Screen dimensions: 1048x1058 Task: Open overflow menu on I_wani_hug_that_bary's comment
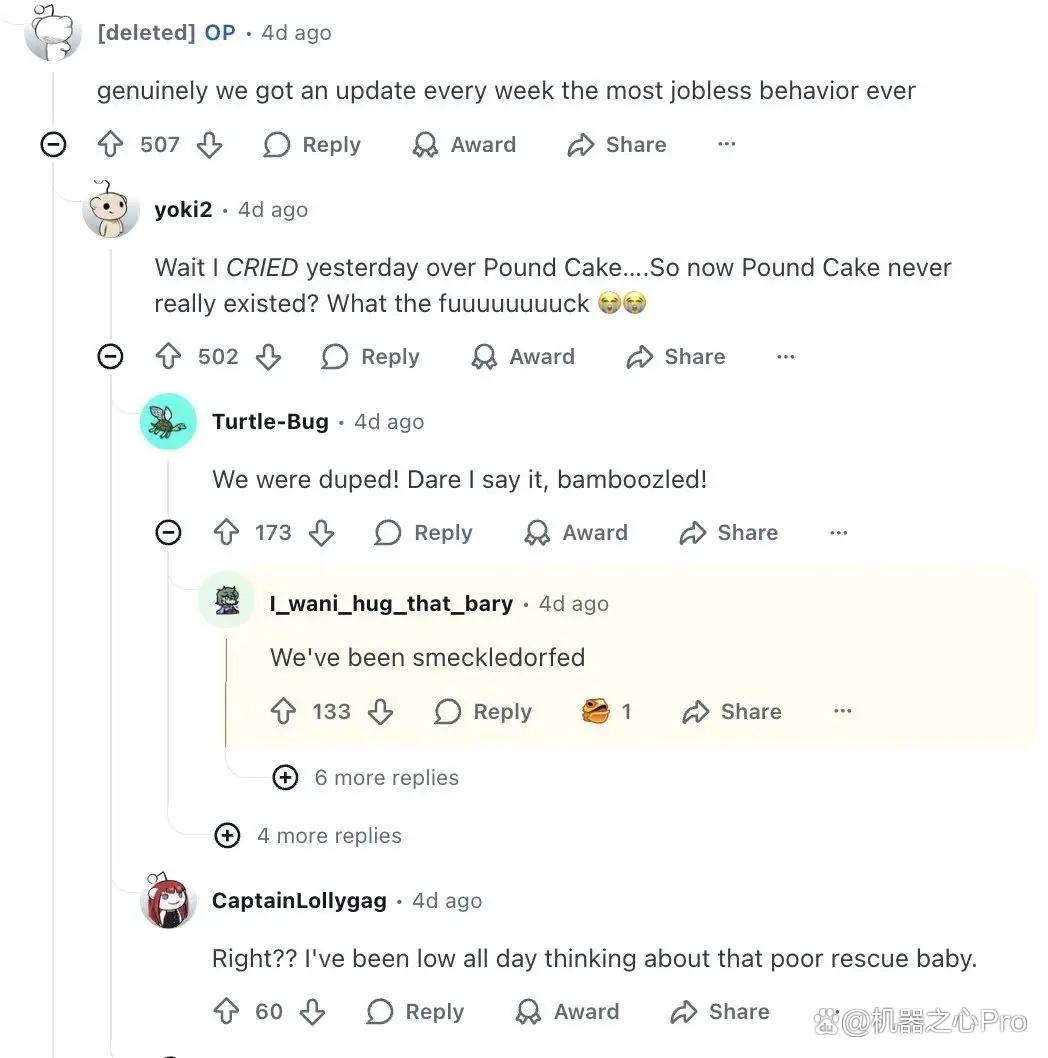[x=842, y=711]
